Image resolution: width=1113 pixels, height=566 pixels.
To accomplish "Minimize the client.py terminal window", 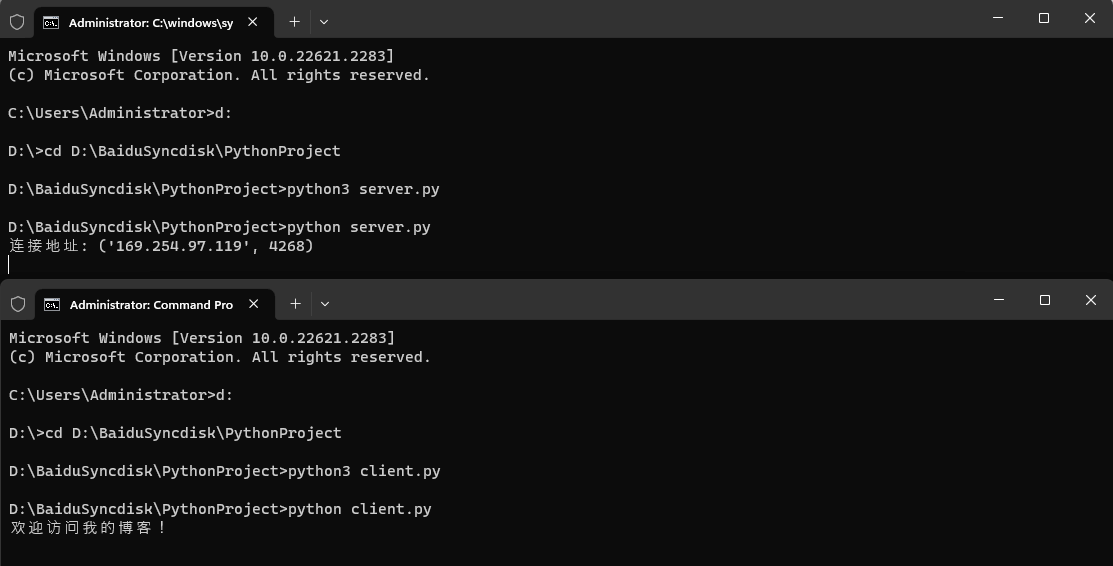I will coord(998,300).
